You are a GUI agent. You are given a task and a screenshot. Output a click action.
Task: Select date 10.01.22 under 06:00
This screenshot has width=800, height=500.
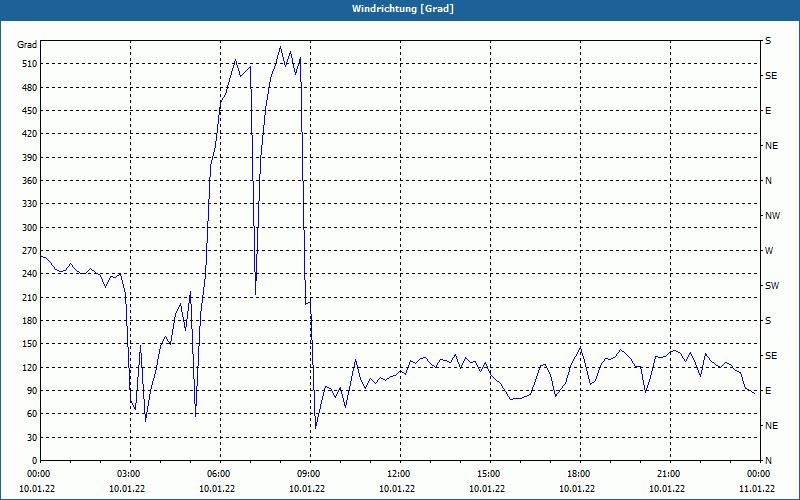217,489
